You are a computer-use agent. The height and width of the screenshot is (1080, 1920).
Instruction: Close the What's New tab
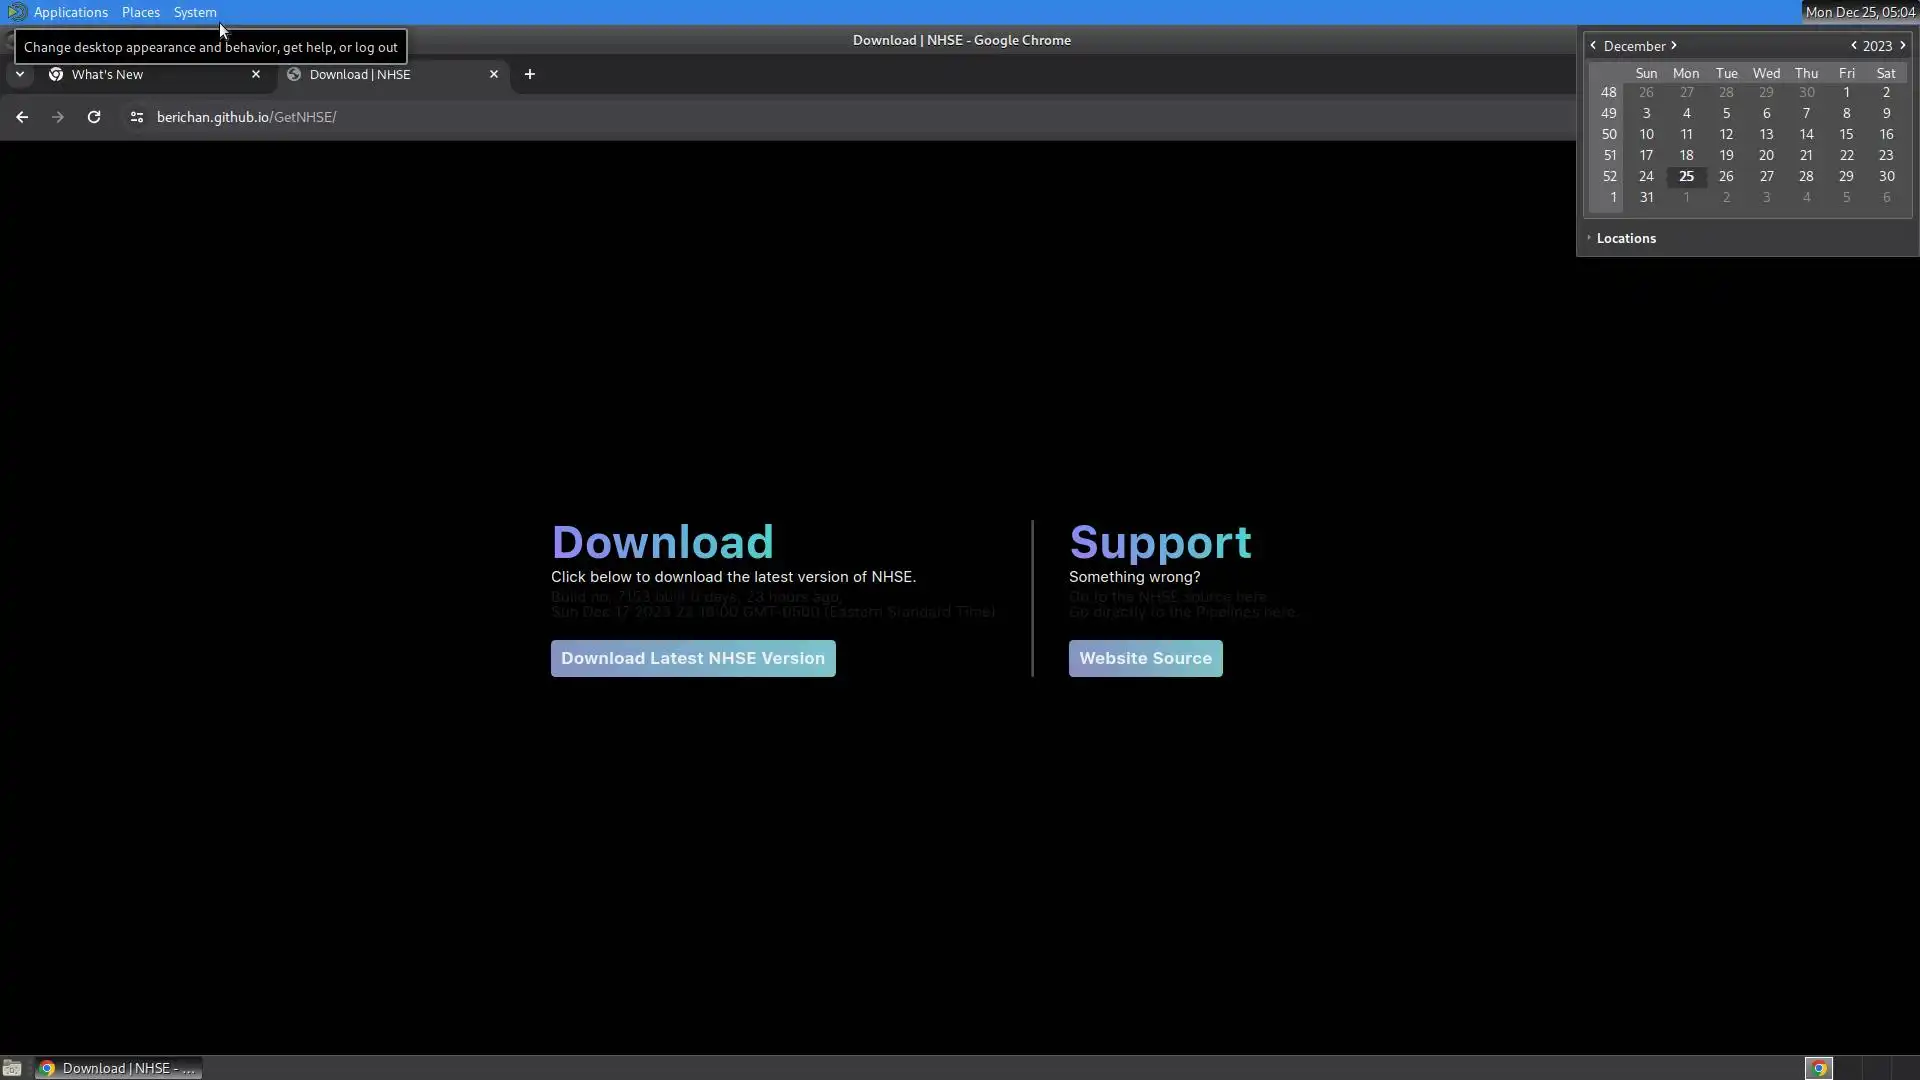click(256, 74)
